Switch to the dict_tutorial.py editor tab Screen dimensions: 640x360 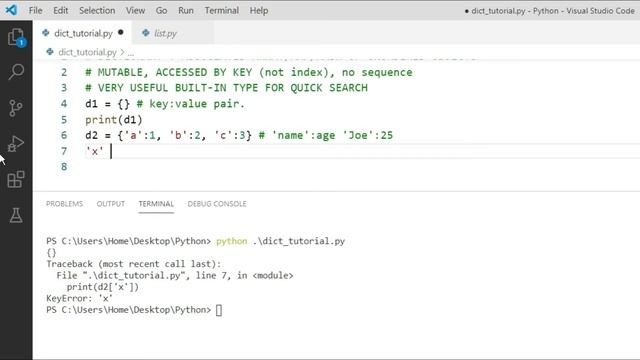(83, 33)
